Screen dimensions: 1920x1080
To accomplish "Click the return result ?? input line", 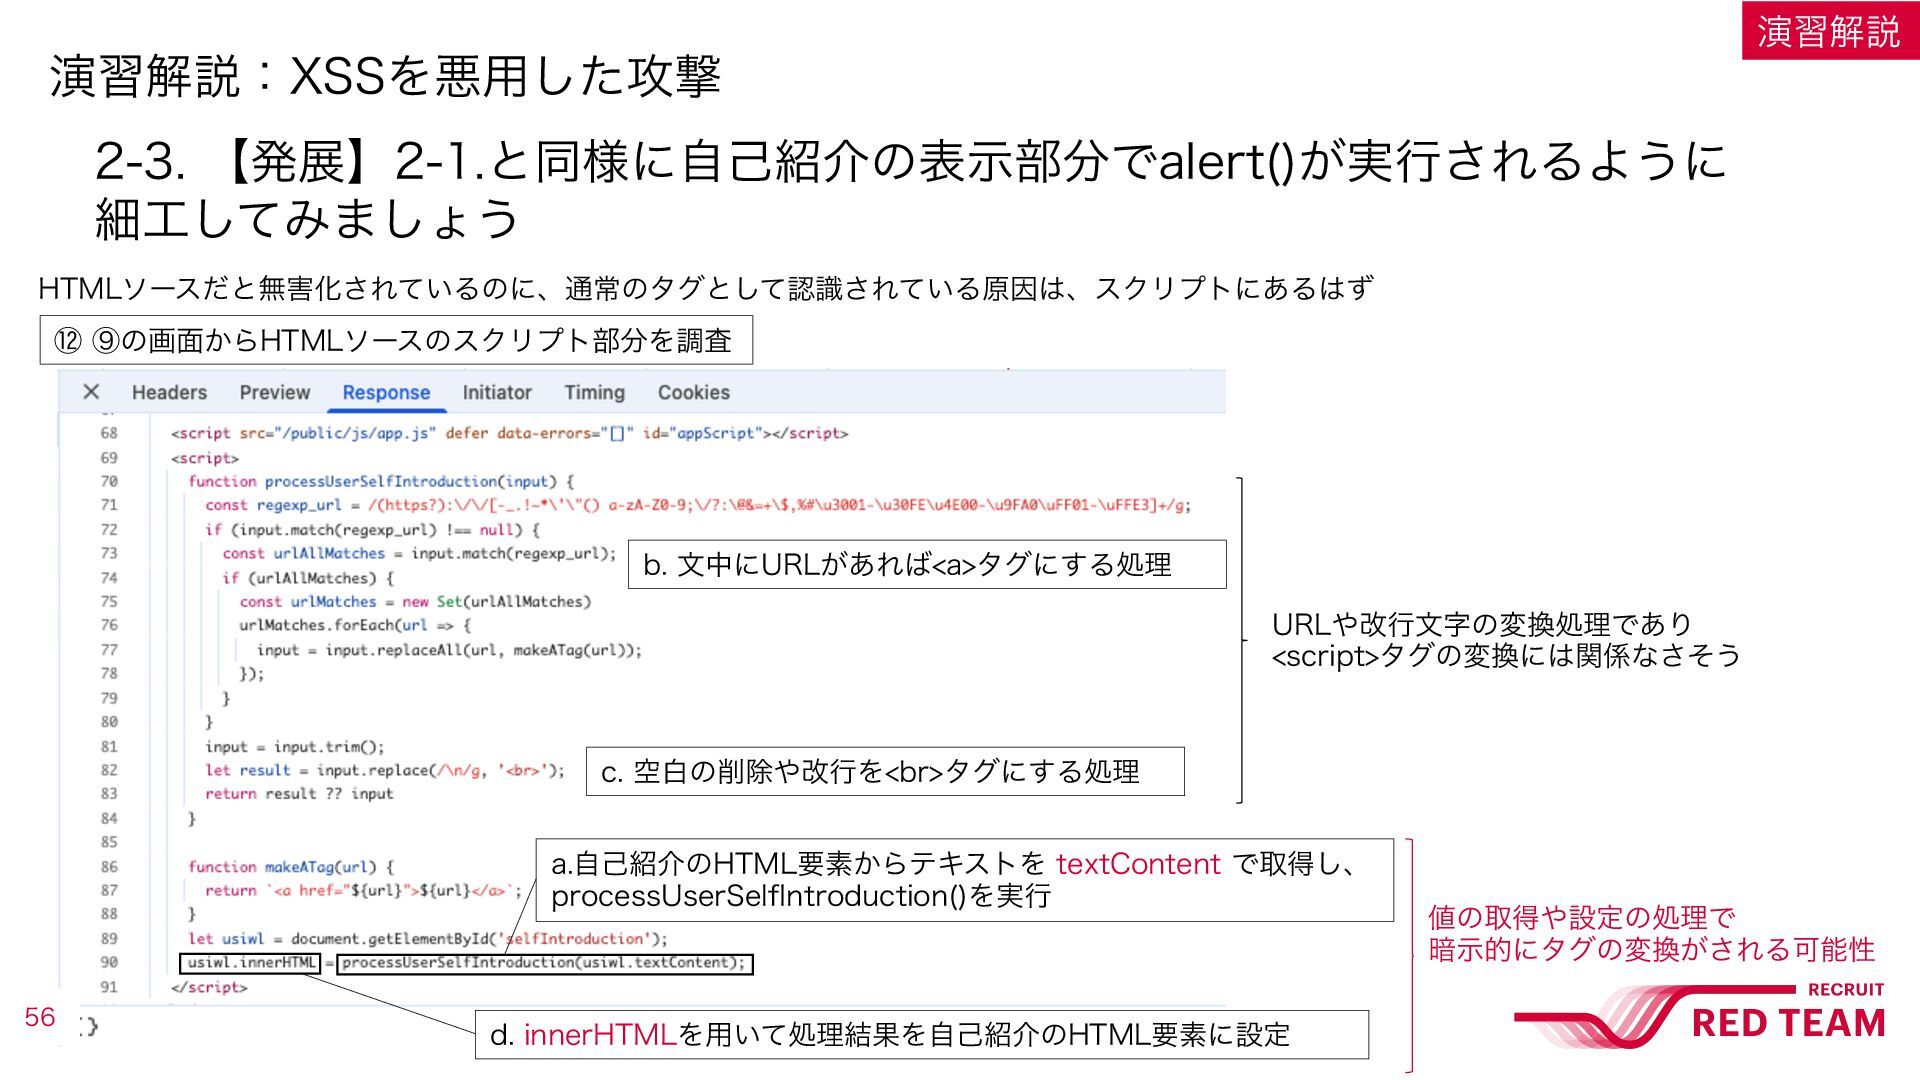I will (299, 794).
